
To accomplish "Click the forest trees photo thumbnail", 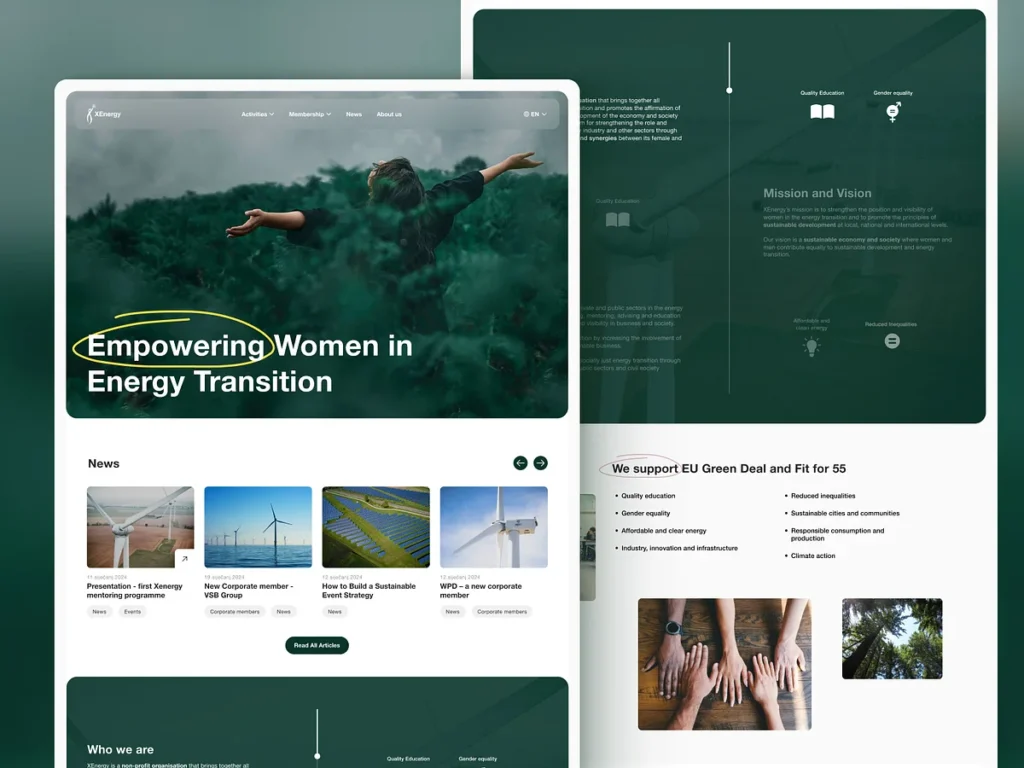I will (x=891, y=638).
